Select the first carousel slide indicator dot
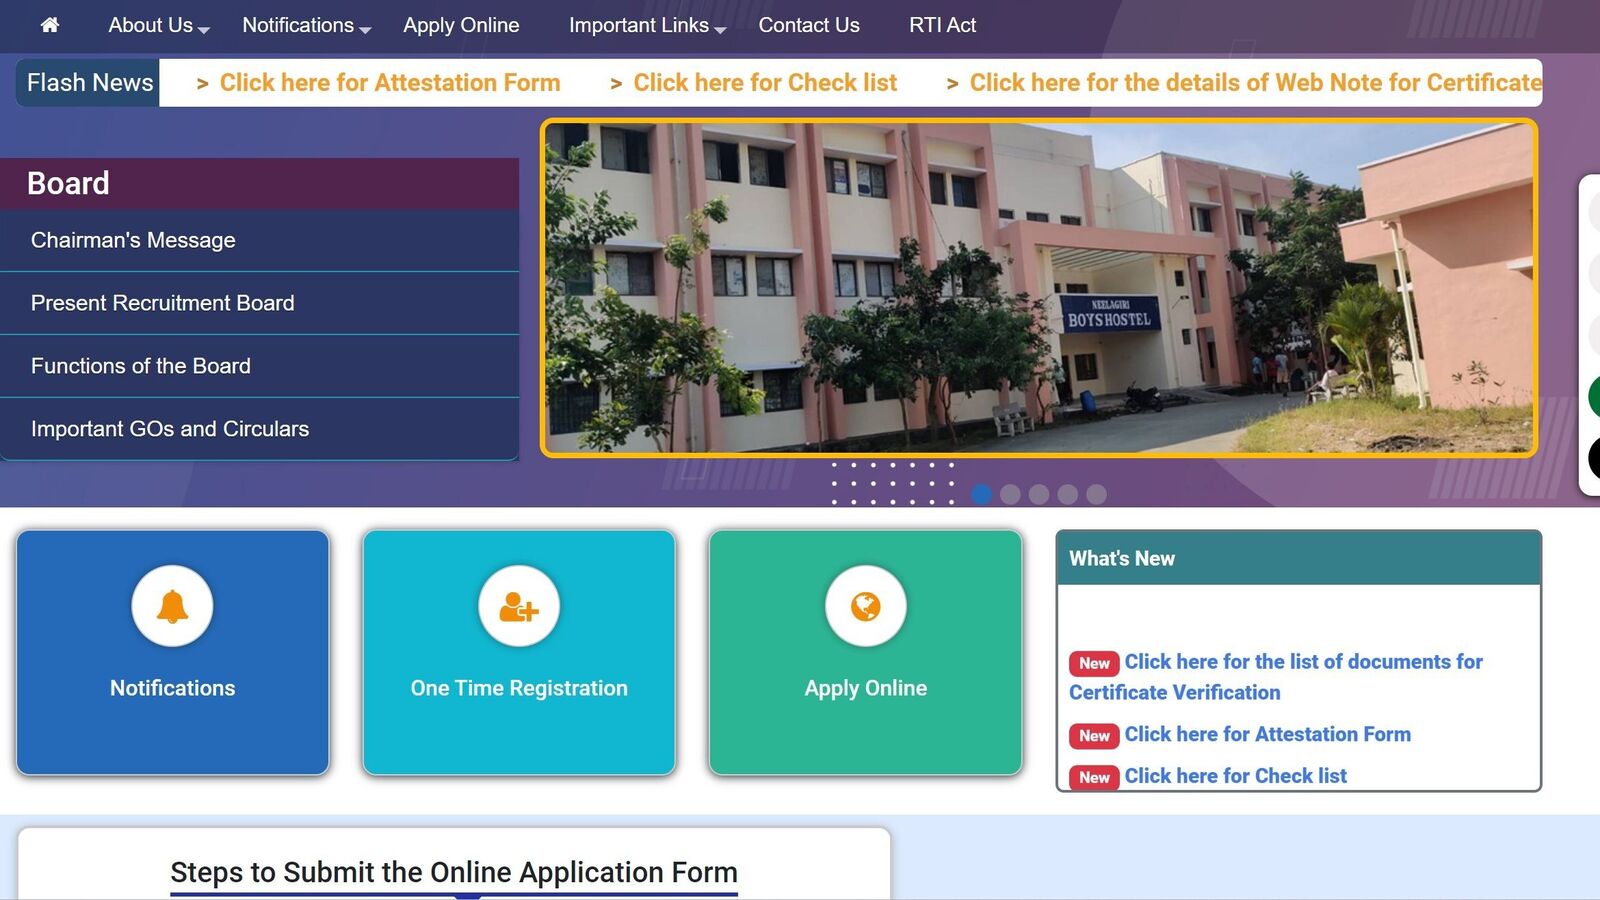Screen dimensions: 1600x900 point(981,494)
